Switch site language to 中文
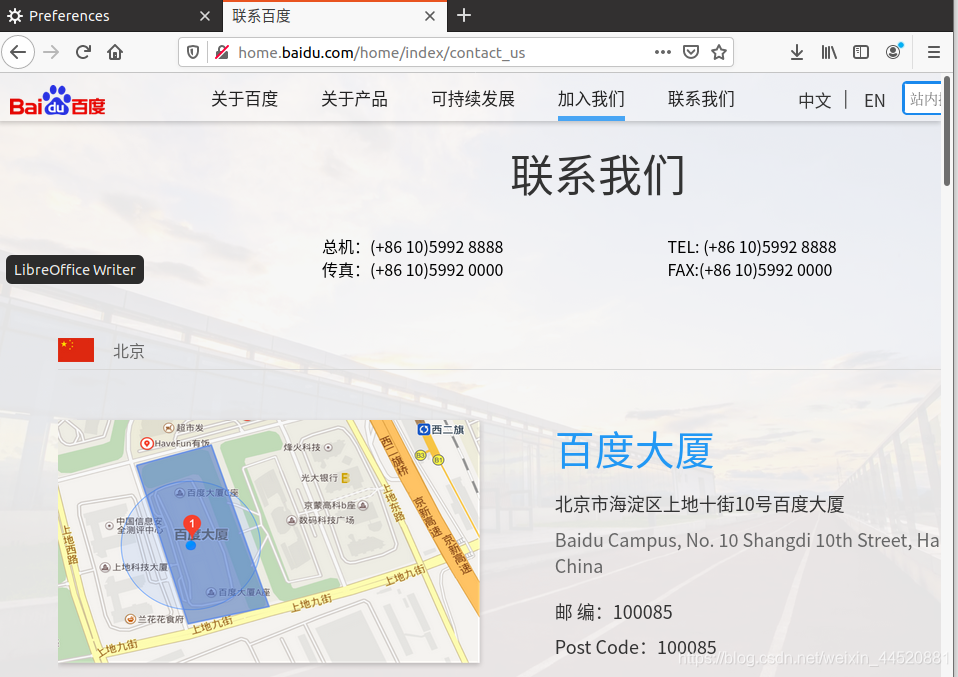 (814, 100)
